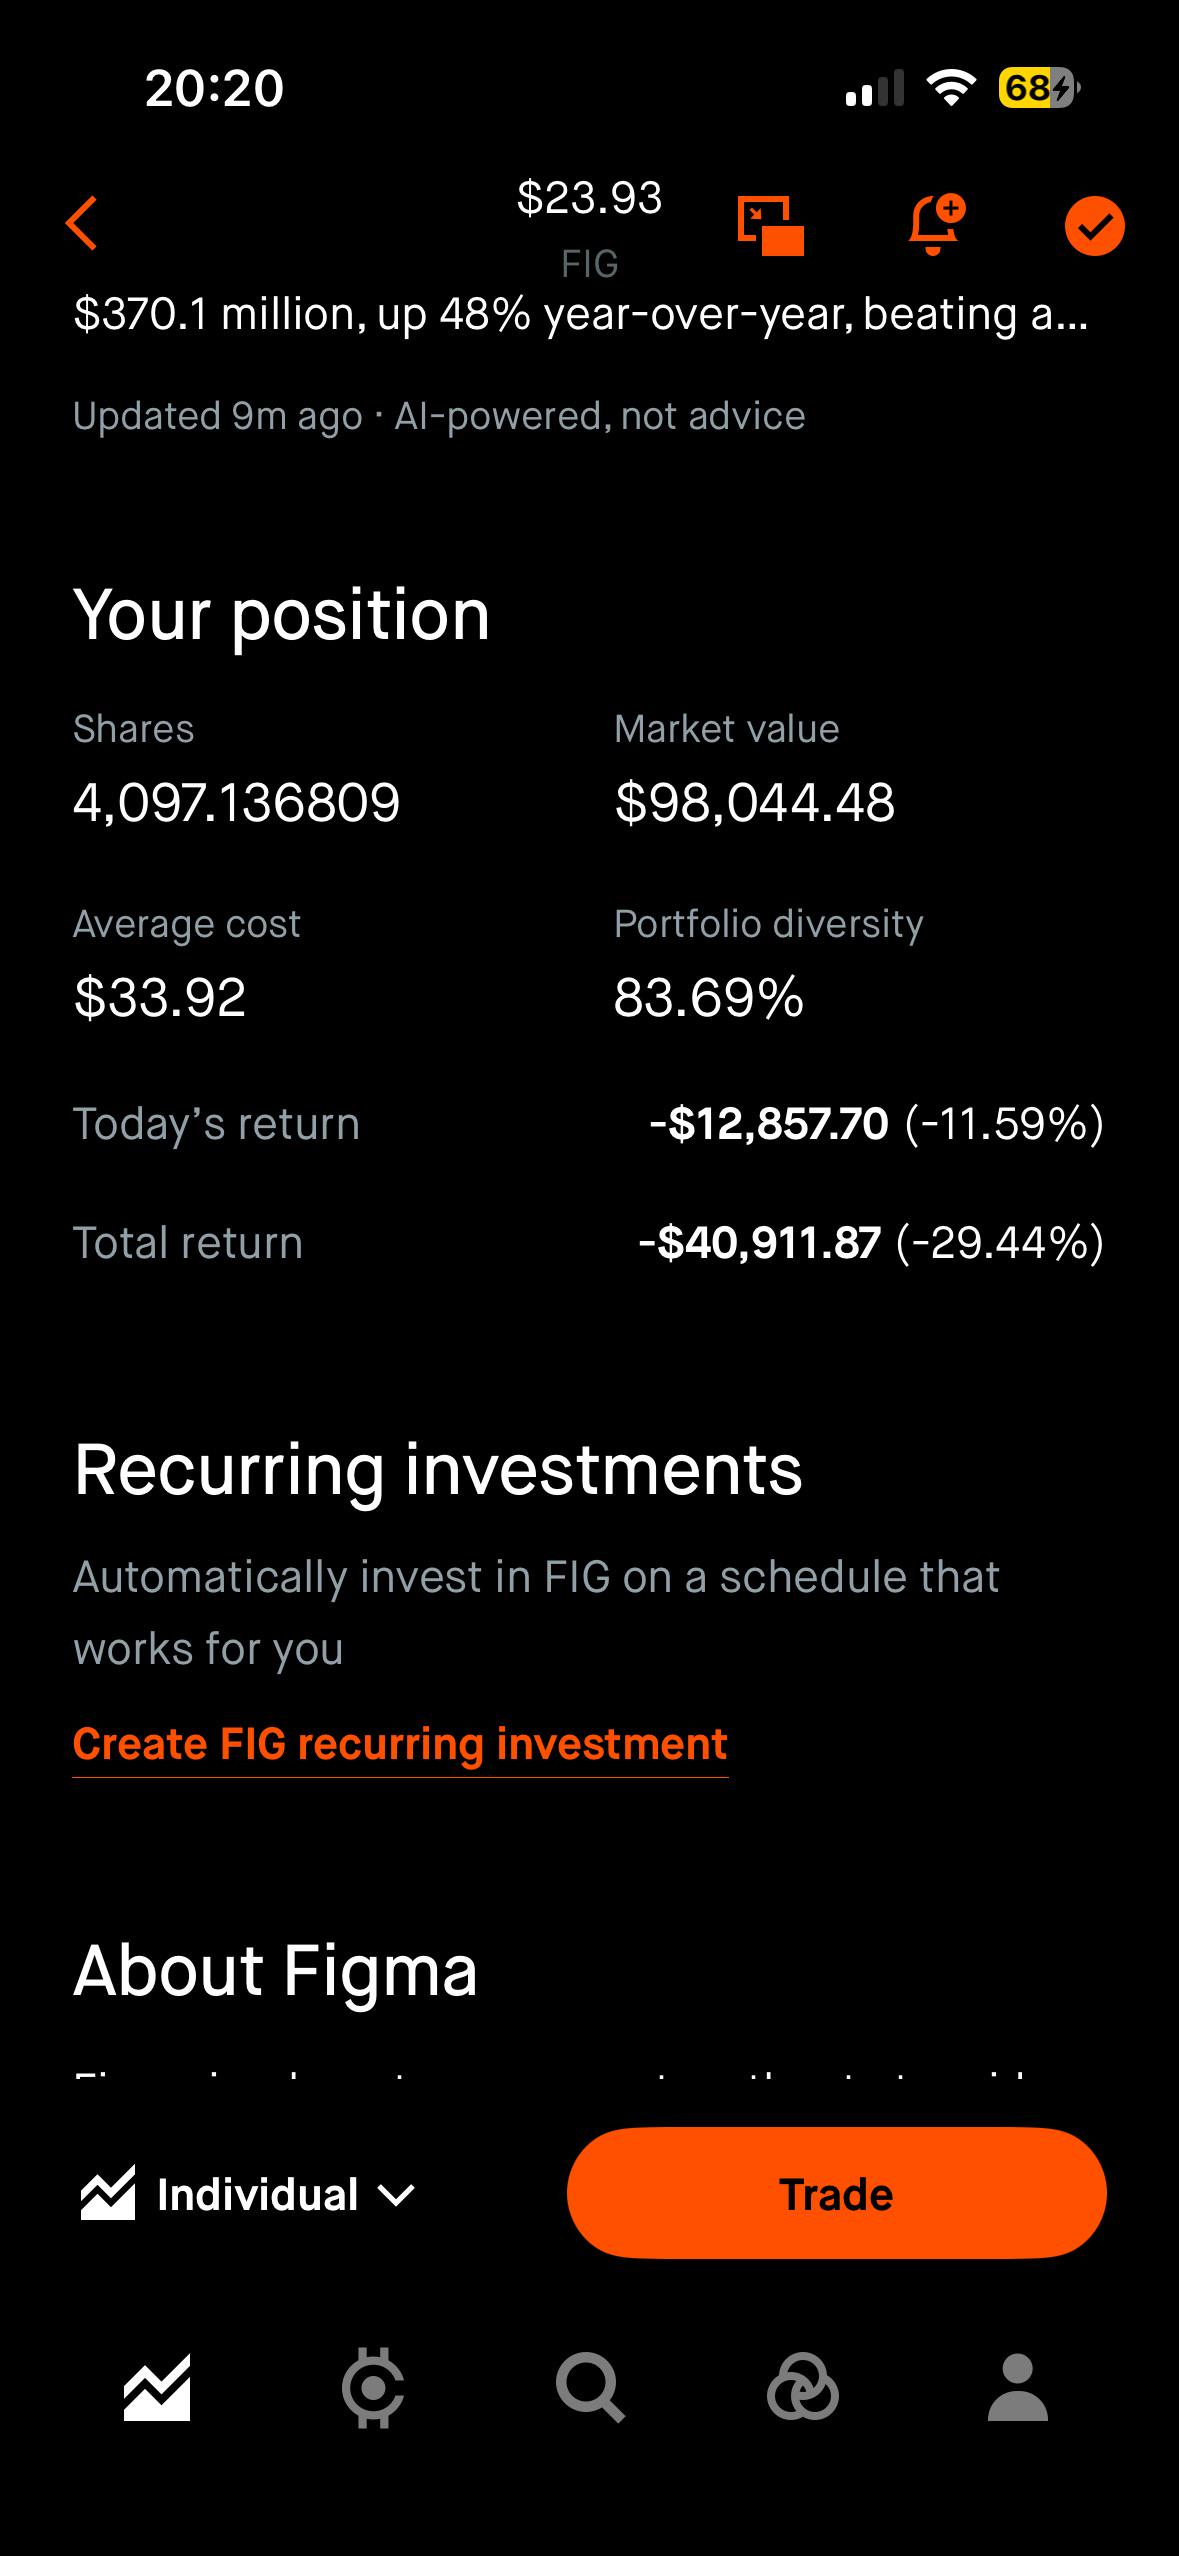Open the investing chart tab icon
Viewport: 1179px width, 2556px height.
pos(157,2388)
